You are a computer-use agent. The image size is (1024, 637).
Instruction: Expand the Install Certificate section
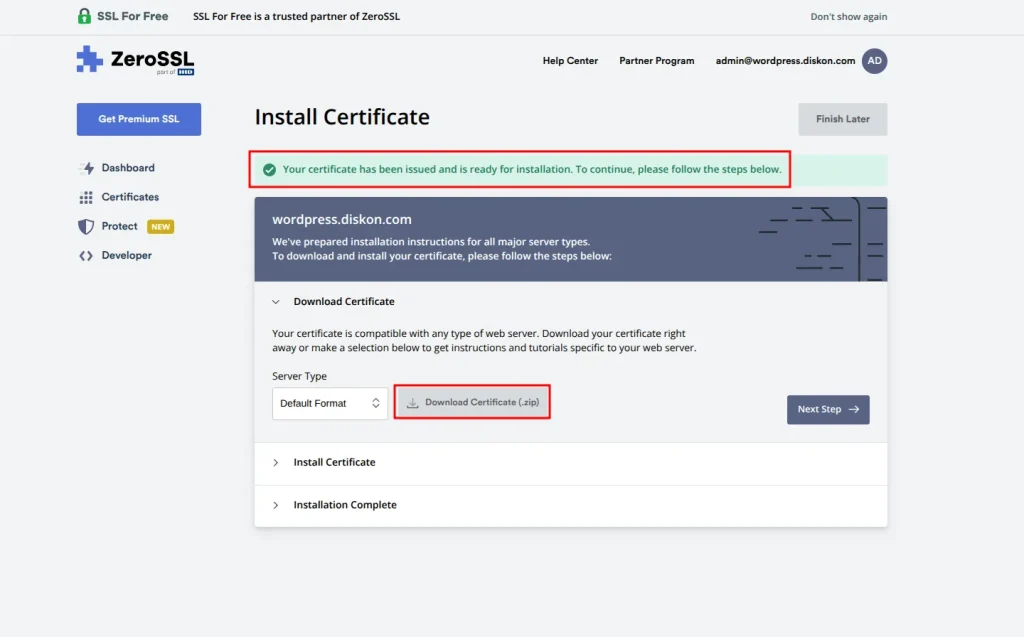334,462
